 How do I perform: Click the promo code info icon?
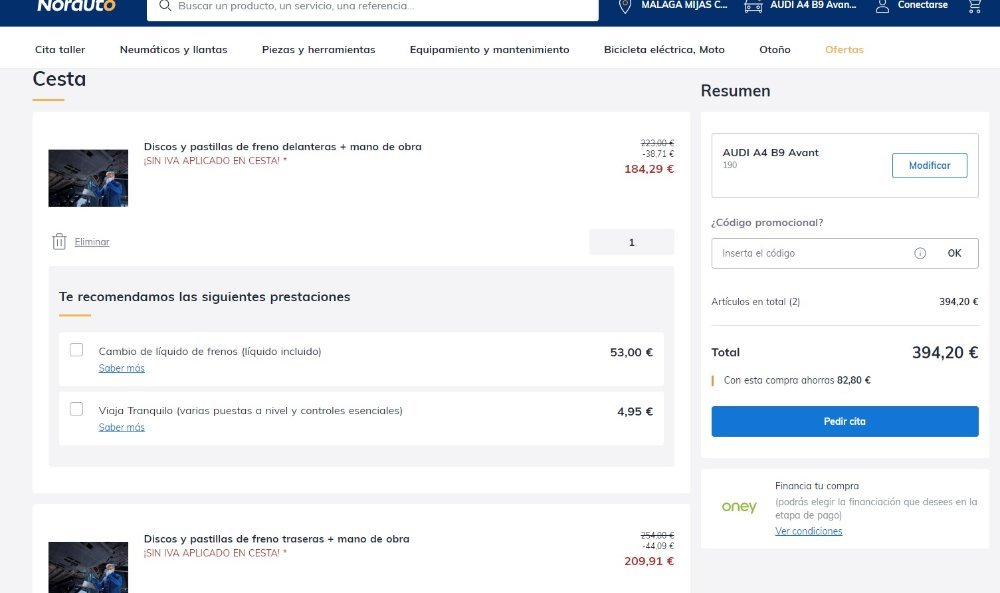click(920, 253)
